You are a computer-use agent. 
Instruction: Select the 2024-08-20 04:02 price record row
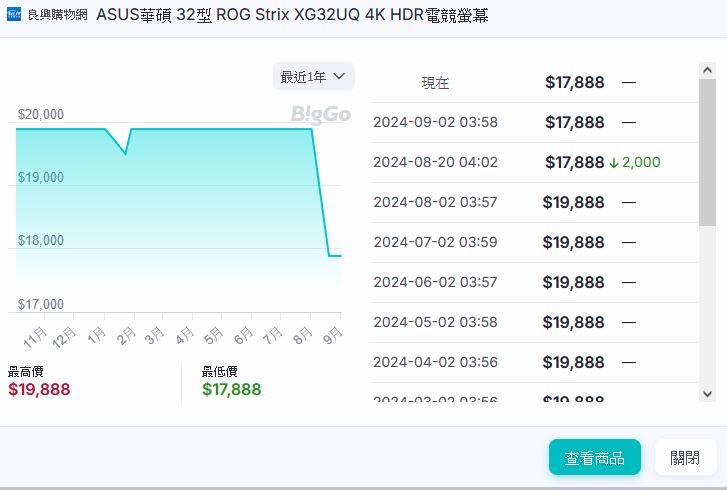(x=534, y=162)
